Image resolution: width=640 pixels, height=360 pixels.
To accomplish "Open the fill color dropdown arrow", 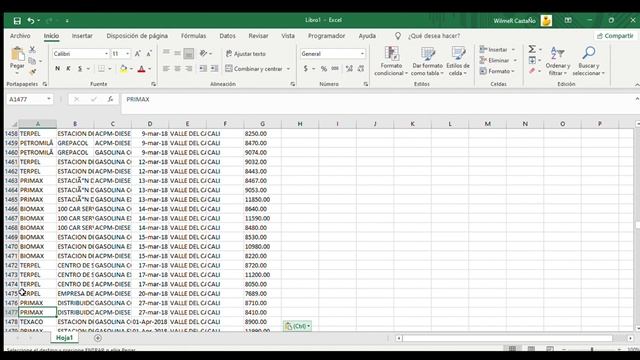I will coord(131,69).
